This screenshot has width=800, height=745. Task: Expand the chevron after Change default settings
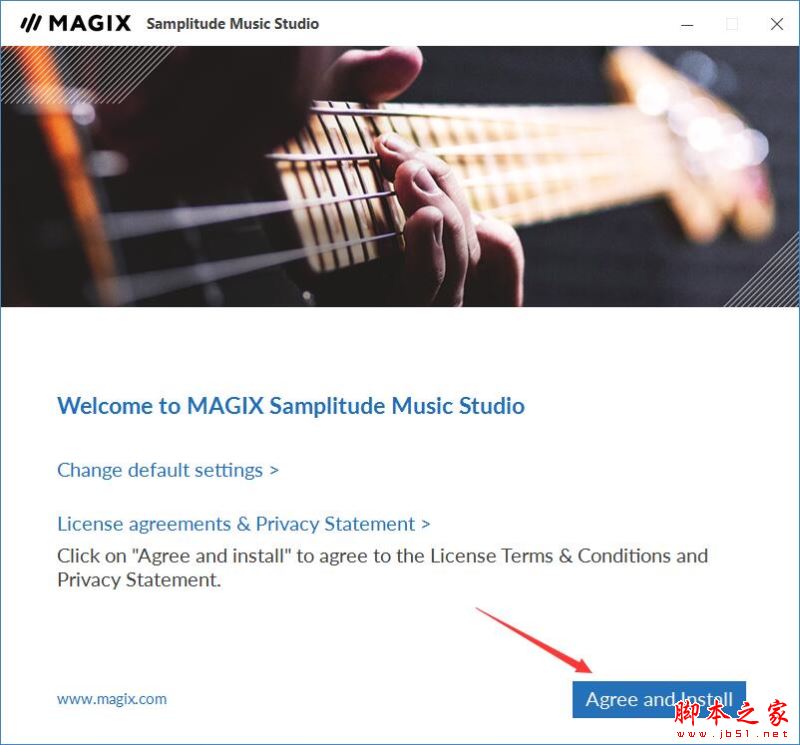(274, 470)
